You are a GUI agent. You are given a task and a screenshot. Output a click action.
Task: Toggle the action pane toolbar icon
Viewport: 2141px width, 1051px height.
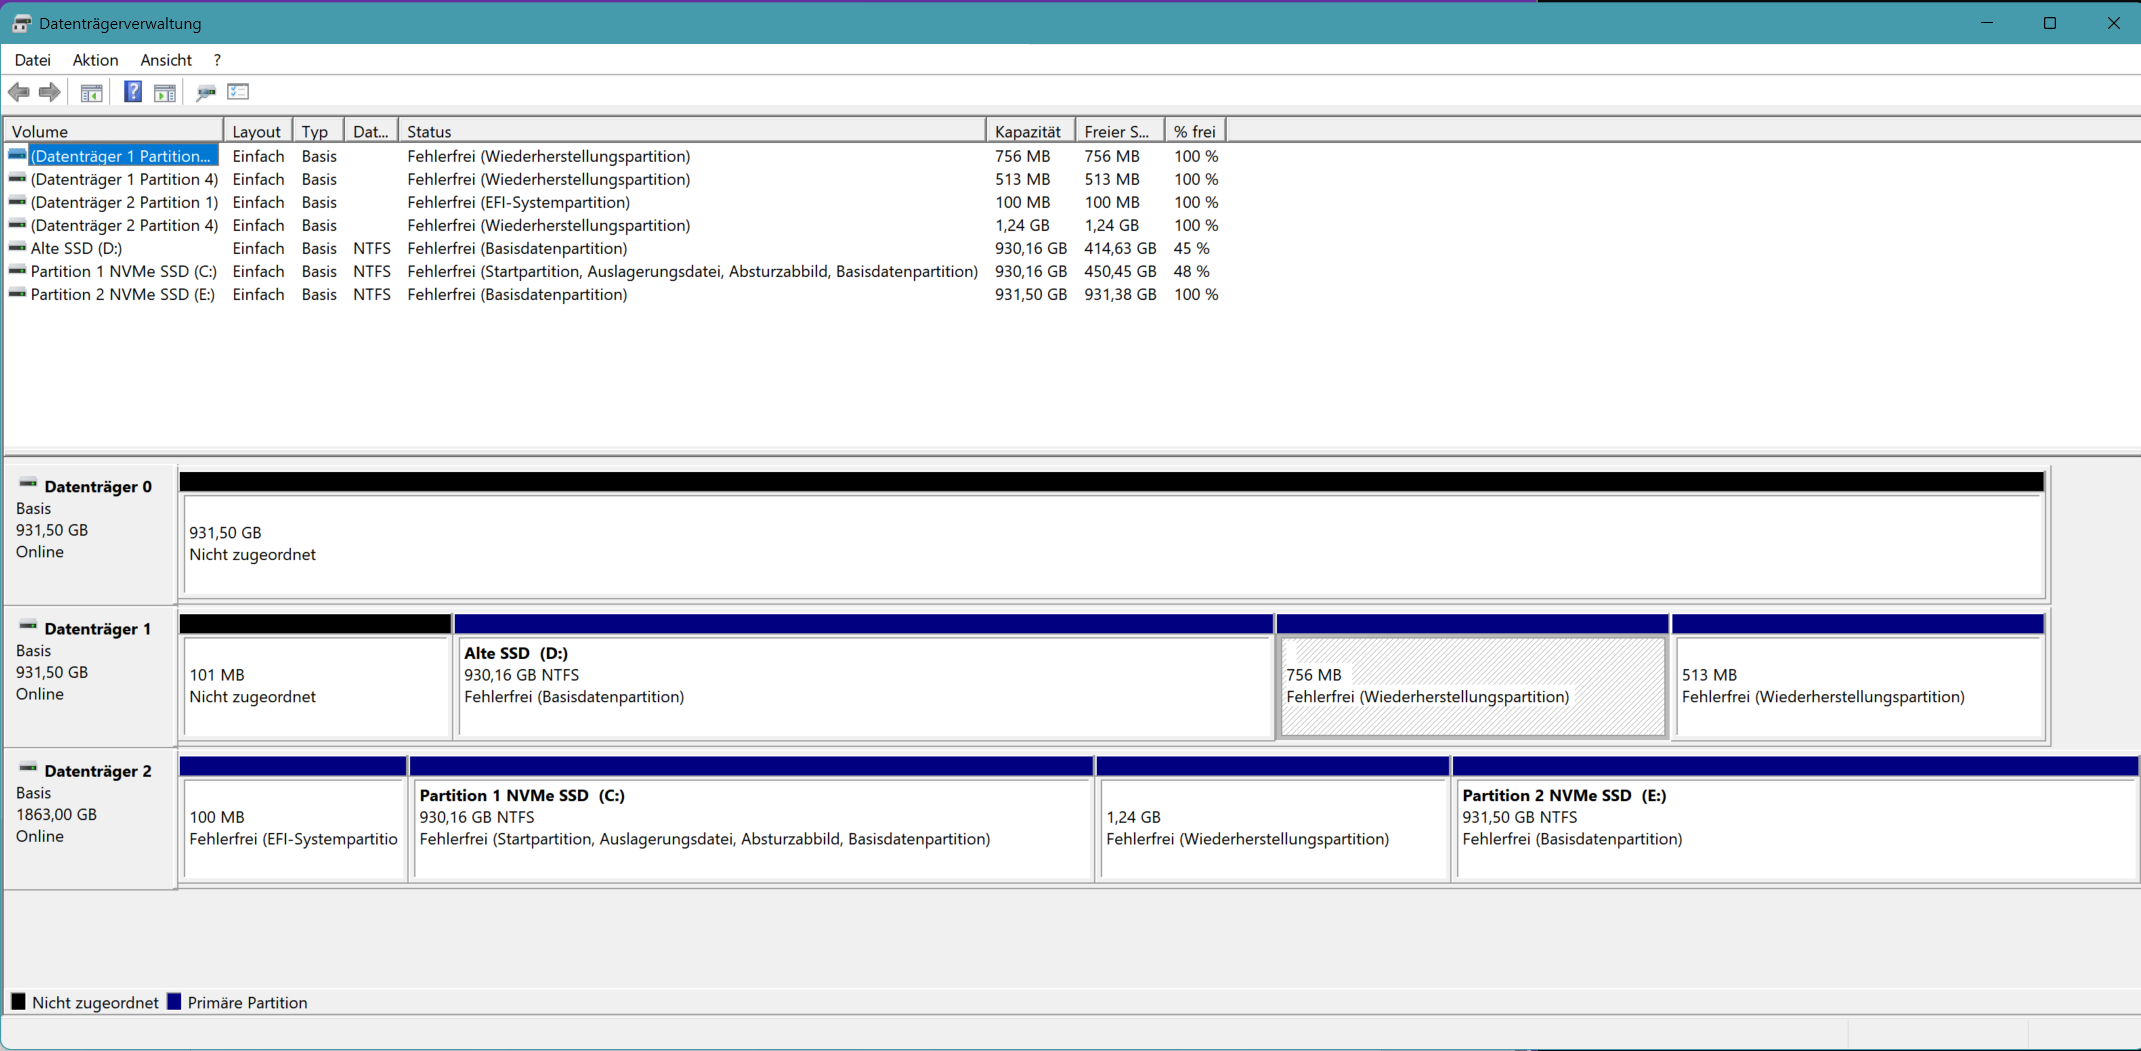pyautogui.click(x=165, y=93)
